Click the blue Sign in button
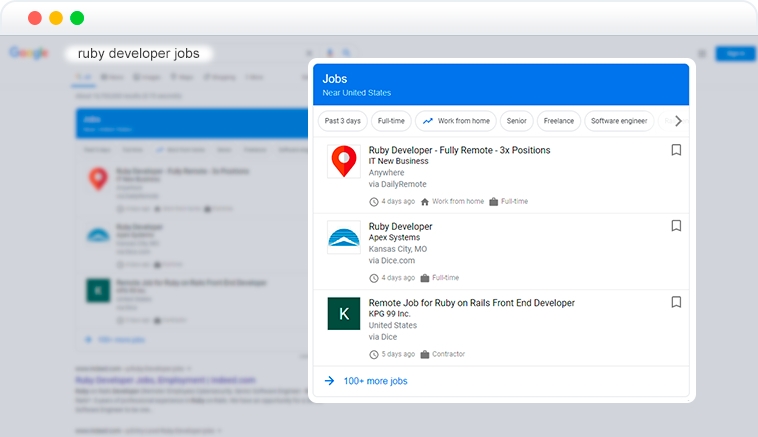 pos(736,54)
